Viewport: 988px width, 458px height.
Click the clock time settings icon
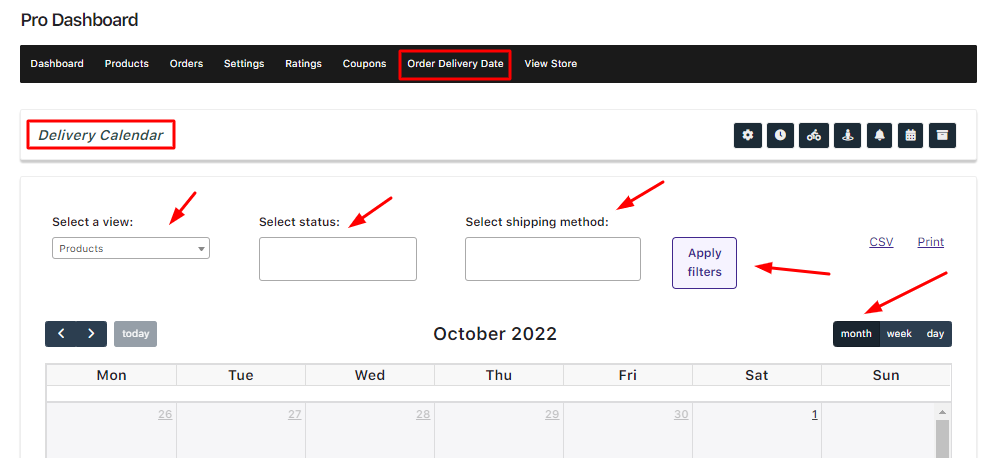[x=780, y=135]
